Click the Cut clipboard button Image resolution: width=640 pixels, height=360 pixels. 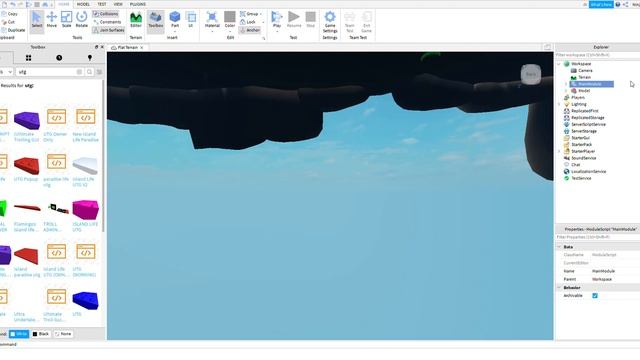(x=9, y=22)
